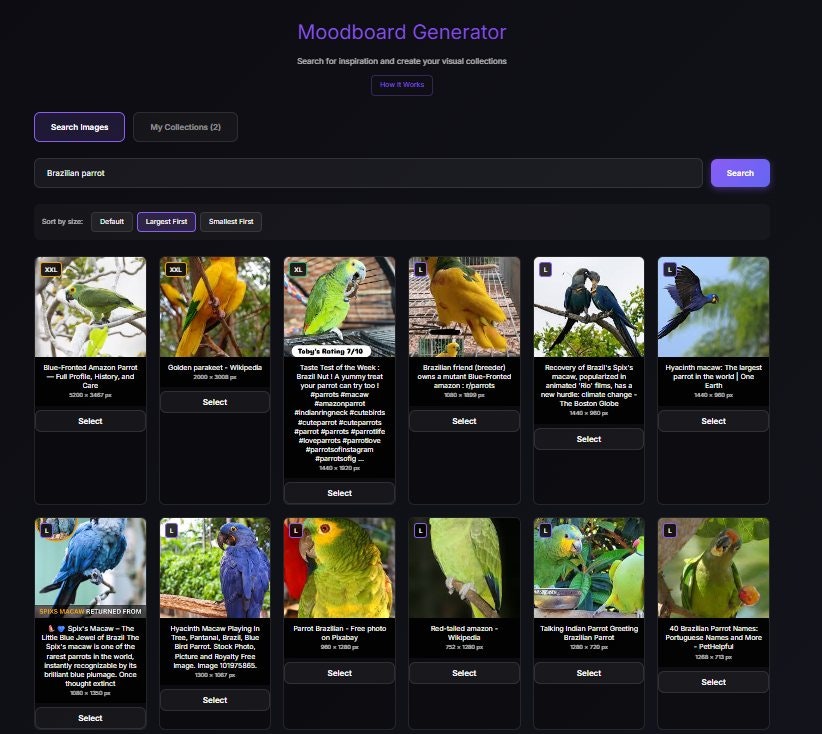
Task: Select the Talking Indian Parrot Greeting image
Action: pos(588,673)
